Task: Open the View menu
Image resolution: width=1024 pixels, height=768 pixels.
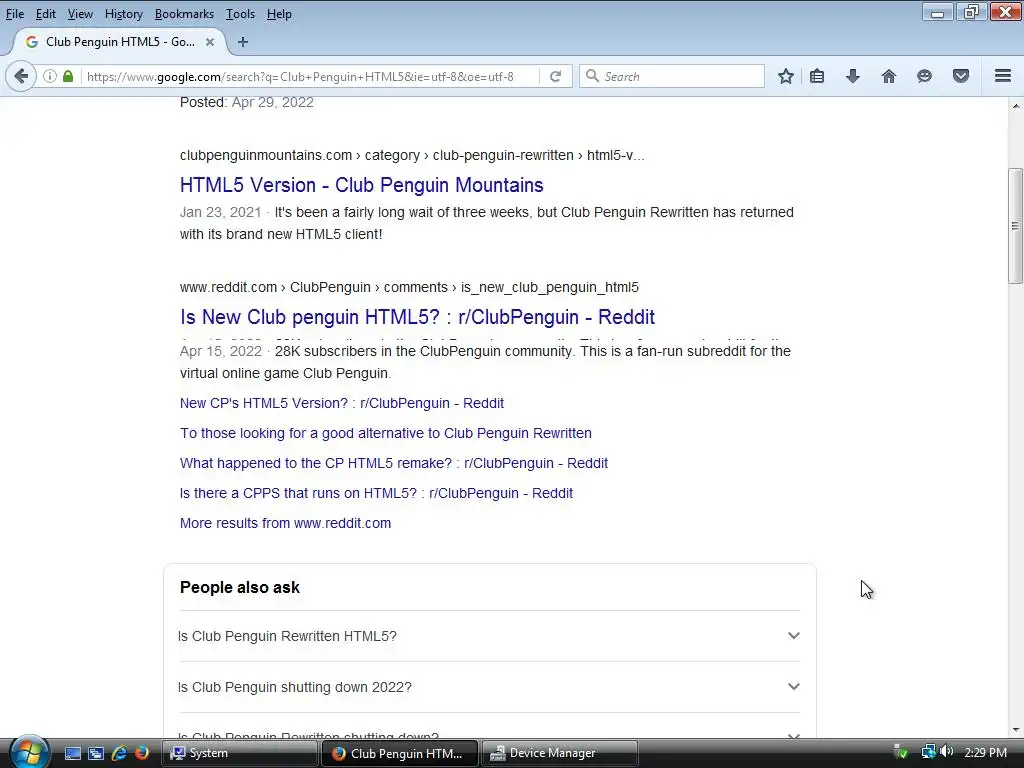Action: tap(80, 14)
